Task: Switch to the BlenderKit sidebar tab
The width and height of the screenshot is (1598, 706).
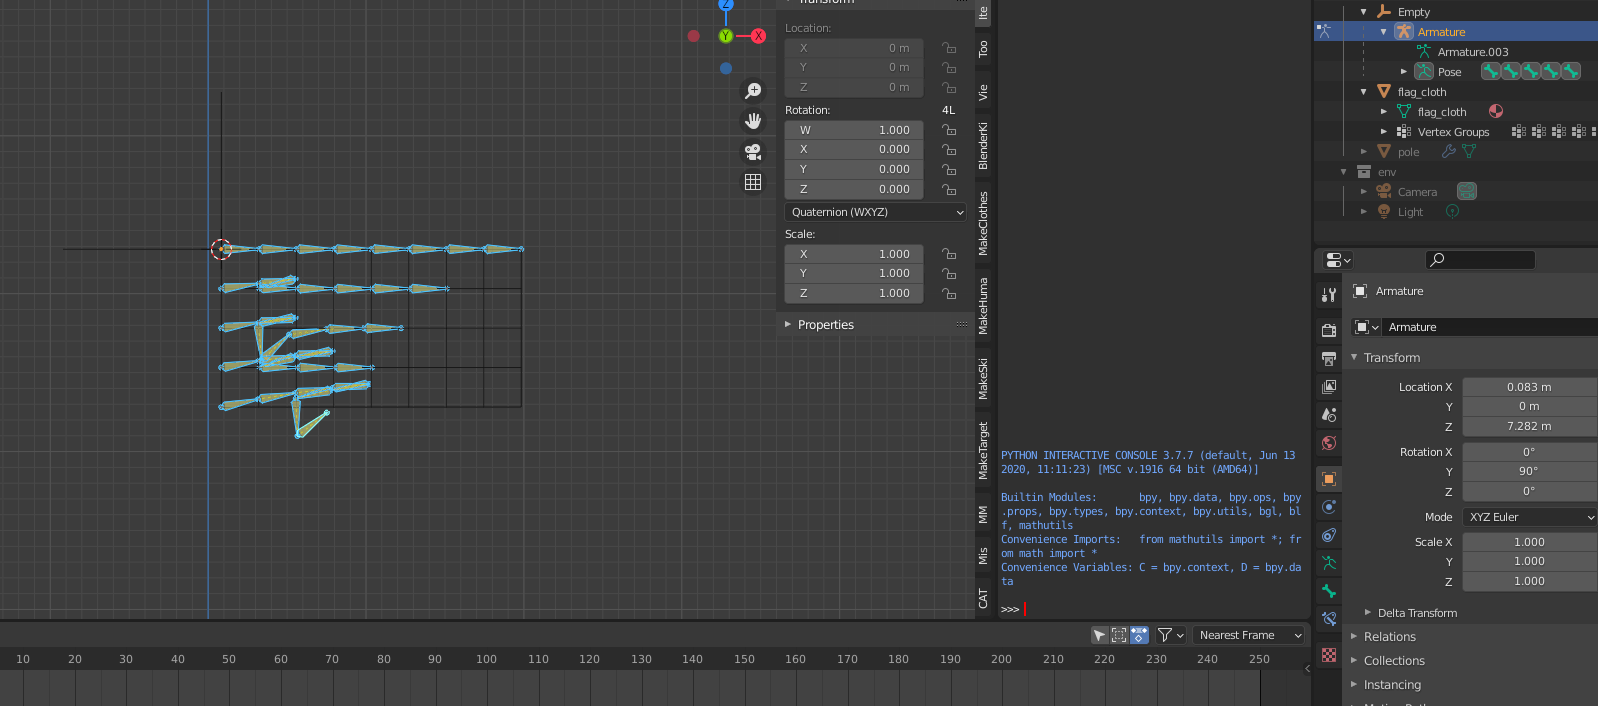Action: 983,146
